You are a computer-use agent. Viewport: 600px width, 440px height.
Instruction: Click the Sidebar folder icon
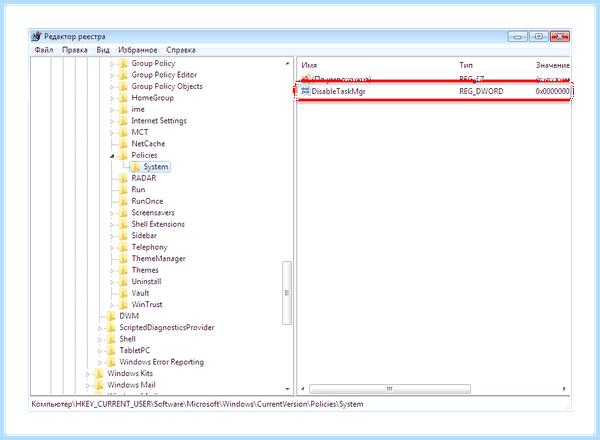pyautogui.click(x=123, y=236)
